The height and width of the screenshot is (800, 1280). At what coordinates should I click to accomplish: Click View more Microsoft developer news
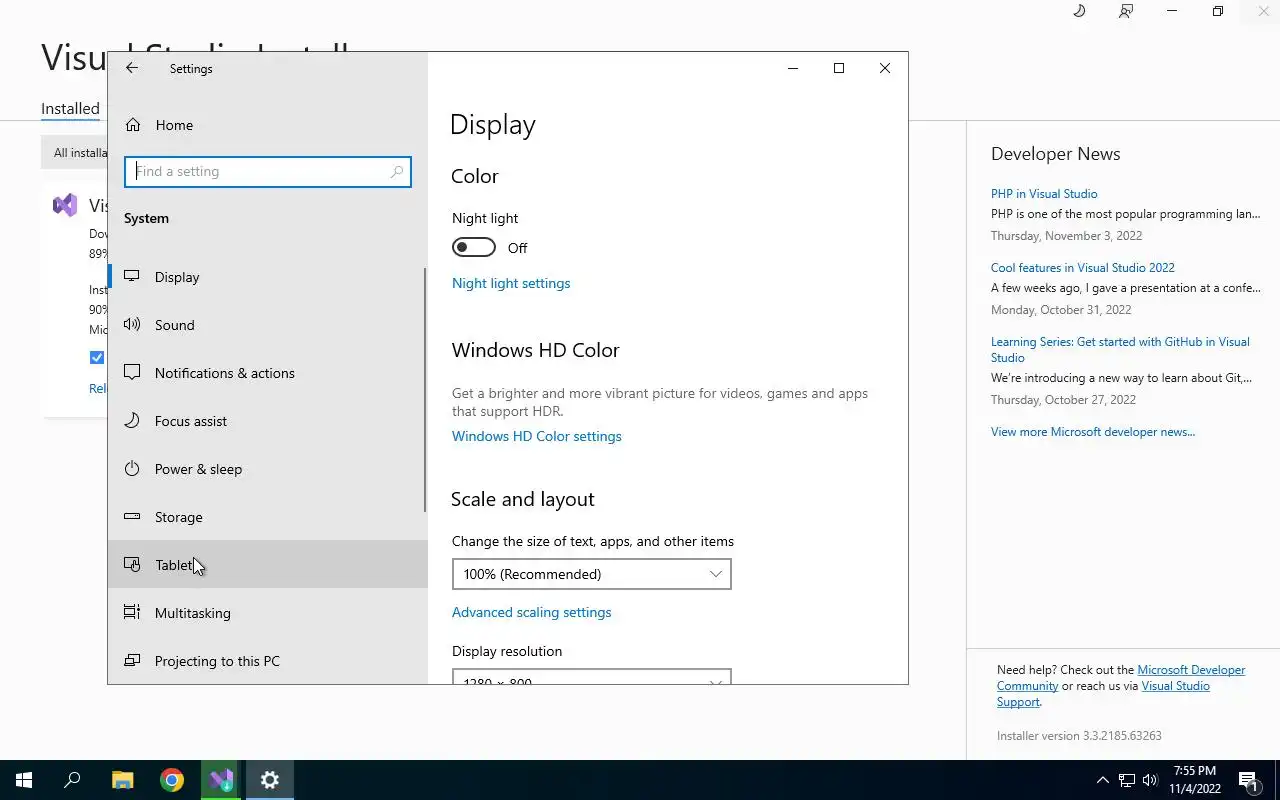1093,432
